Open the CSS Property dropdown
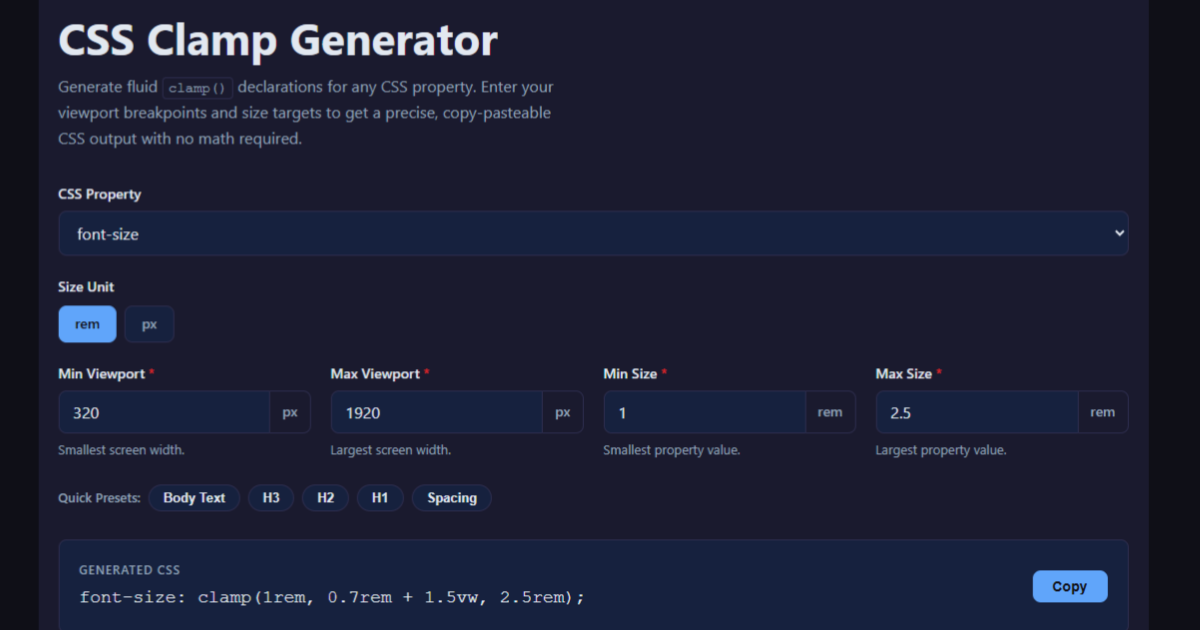The height and width of the screenshot is (630, 1200). 593,233
